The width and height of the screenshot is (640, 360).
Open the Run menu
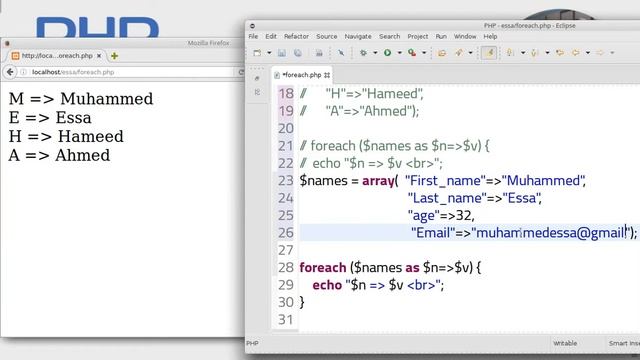(441, 36)
